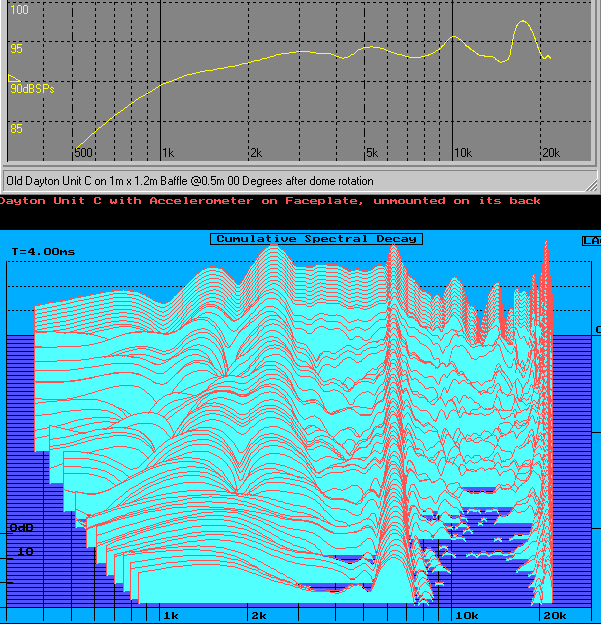
Task: Click the 85 dB label on upper axis
Action: [x=16, y=129]
